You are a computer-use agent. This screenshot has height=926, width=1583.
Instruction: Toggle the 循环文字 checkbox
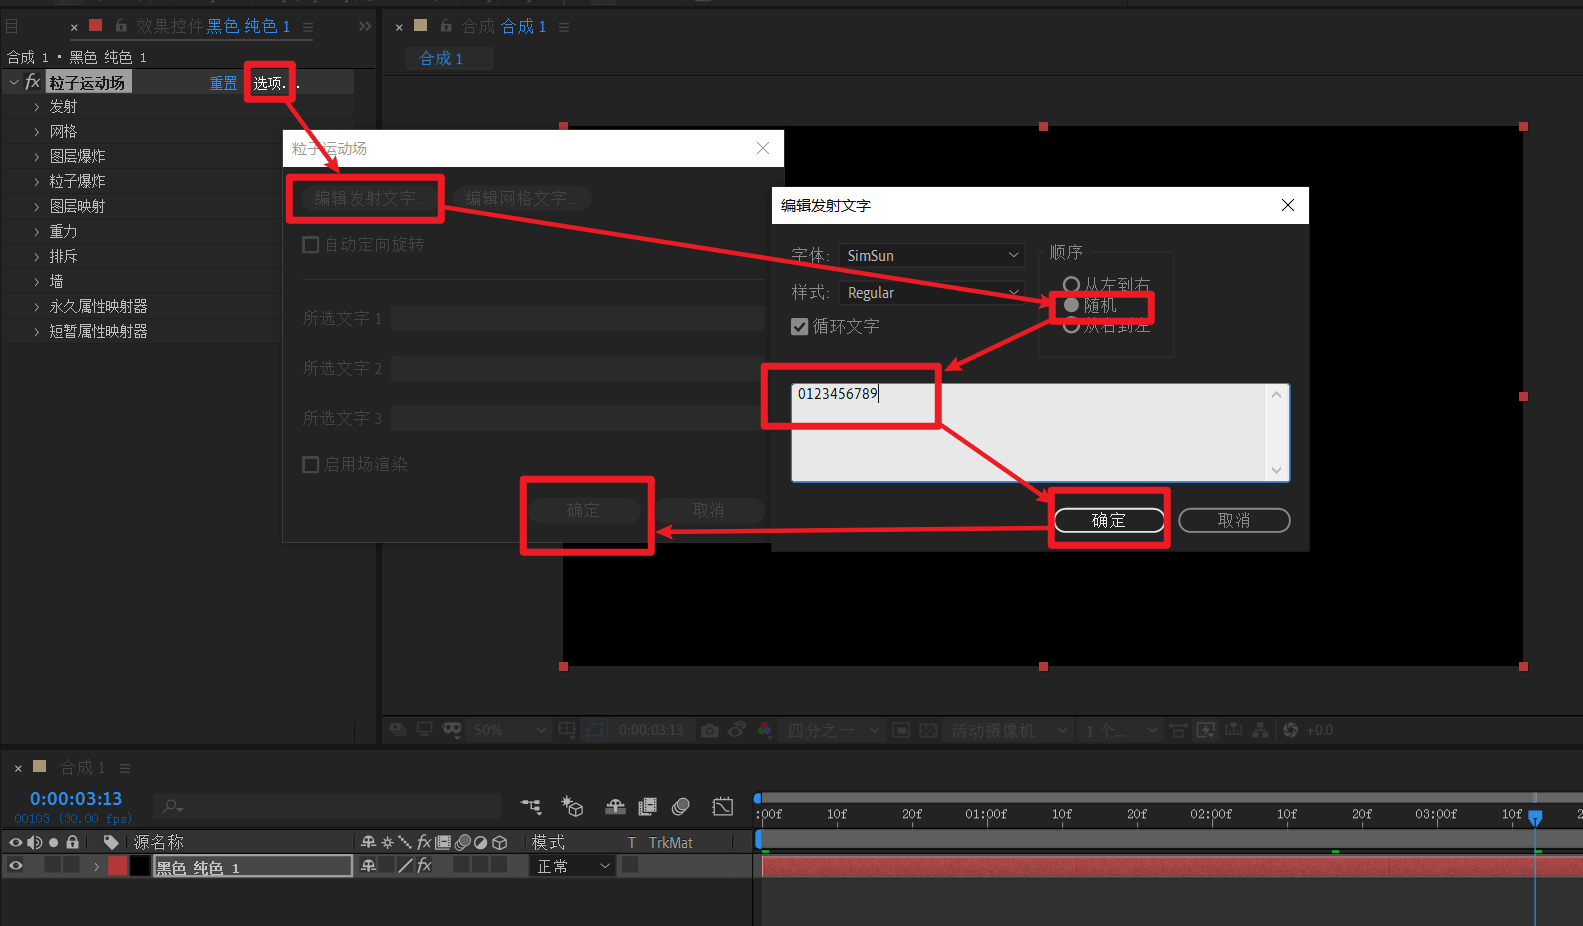coord(800,327)
